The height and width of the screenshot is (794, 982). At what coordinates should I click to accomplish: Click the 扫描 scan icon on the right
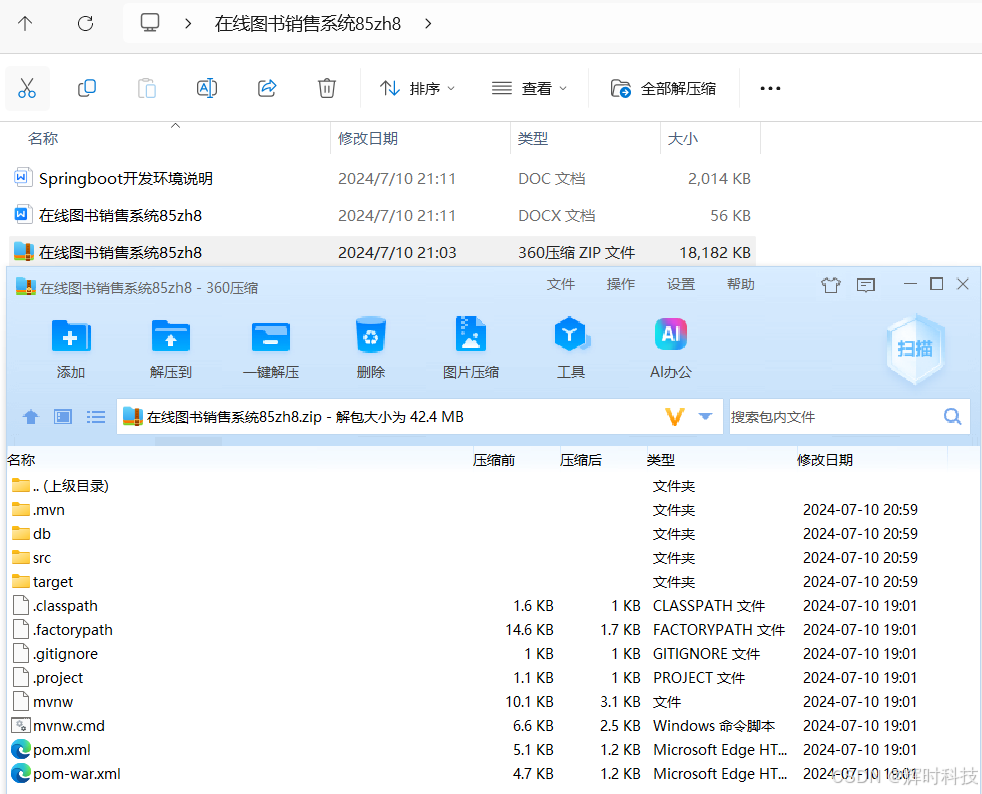(x=914, y=350)
